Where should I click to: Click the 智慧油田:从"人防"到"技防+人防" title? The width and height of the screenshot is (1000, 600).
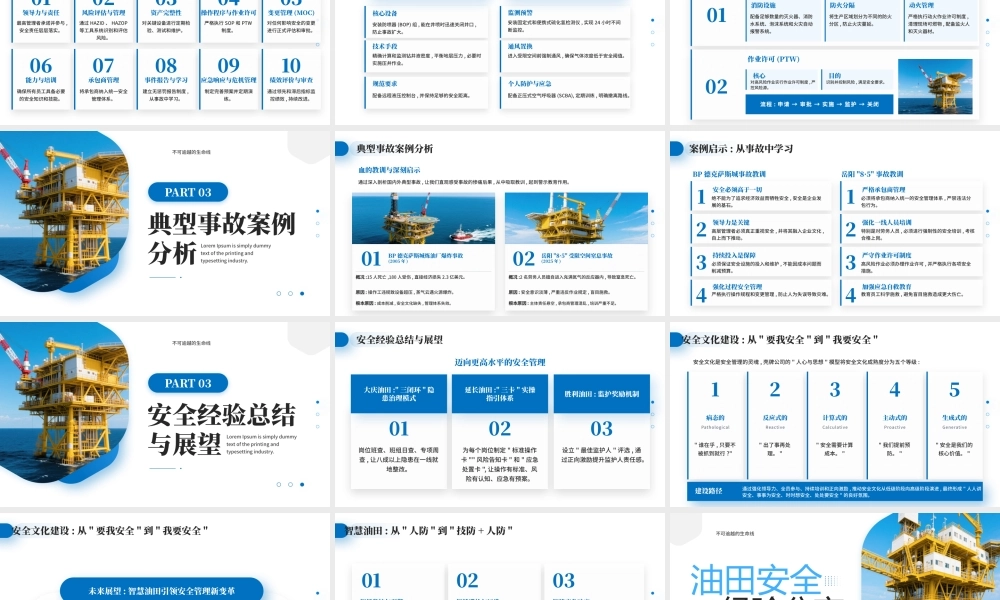tap(429, 530)
